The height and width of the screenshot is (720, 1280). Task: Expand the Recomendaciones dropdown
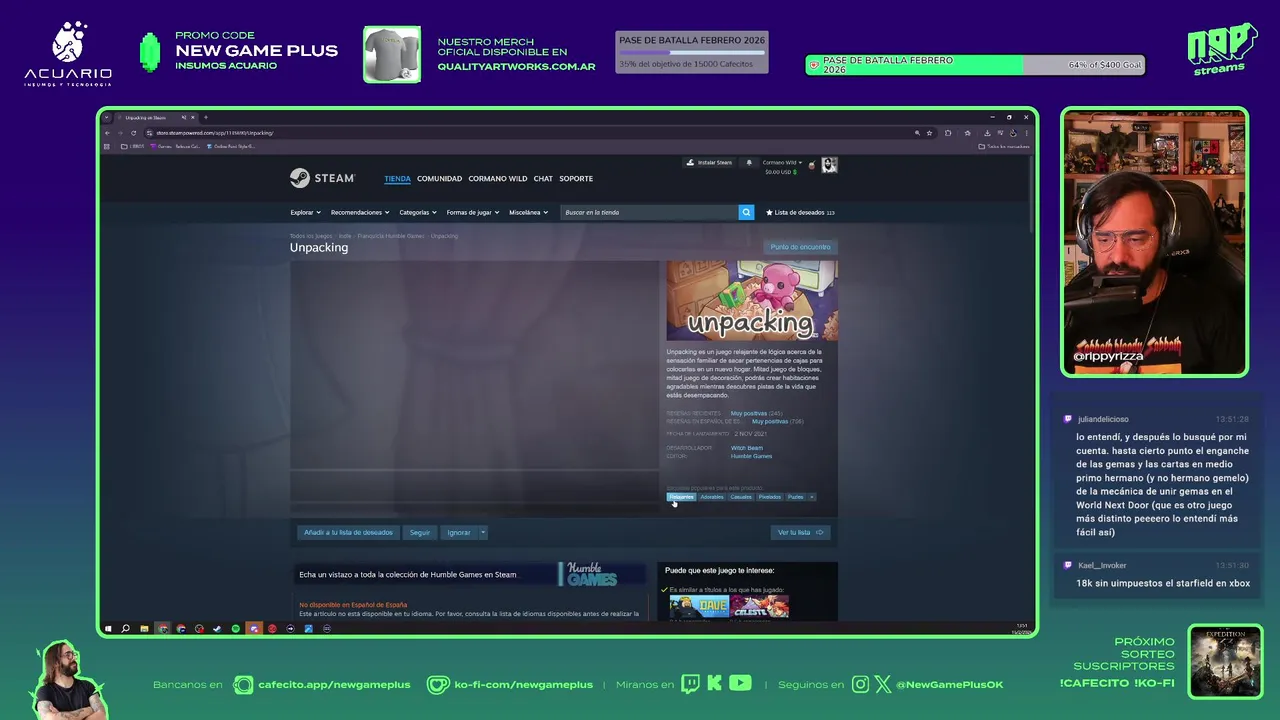360,212
